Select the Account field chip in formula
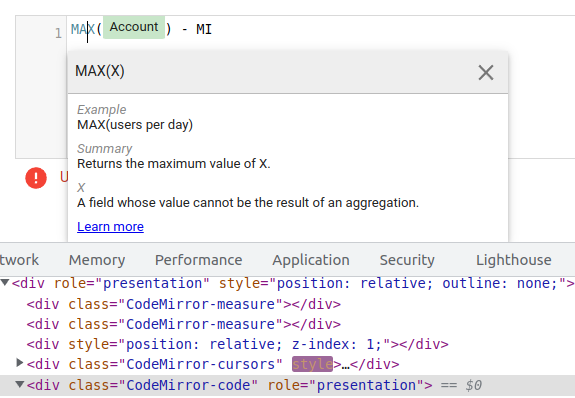575x398 pixels. point(134,27)
